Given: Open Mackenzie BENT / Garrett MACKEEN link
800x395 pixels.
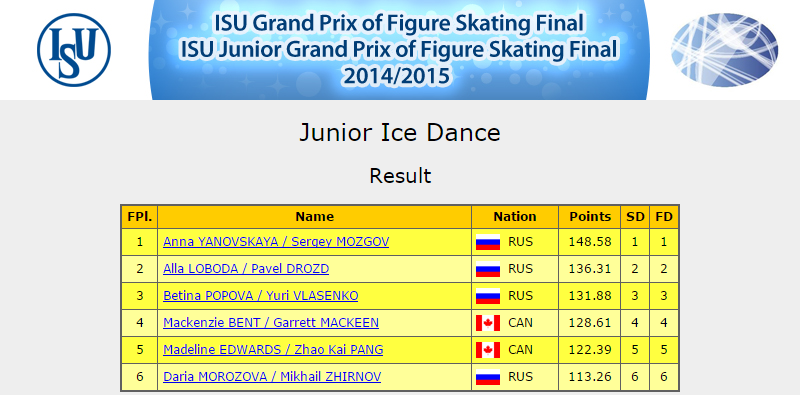Looking at the screenshot, I should (x=271, y=323).
